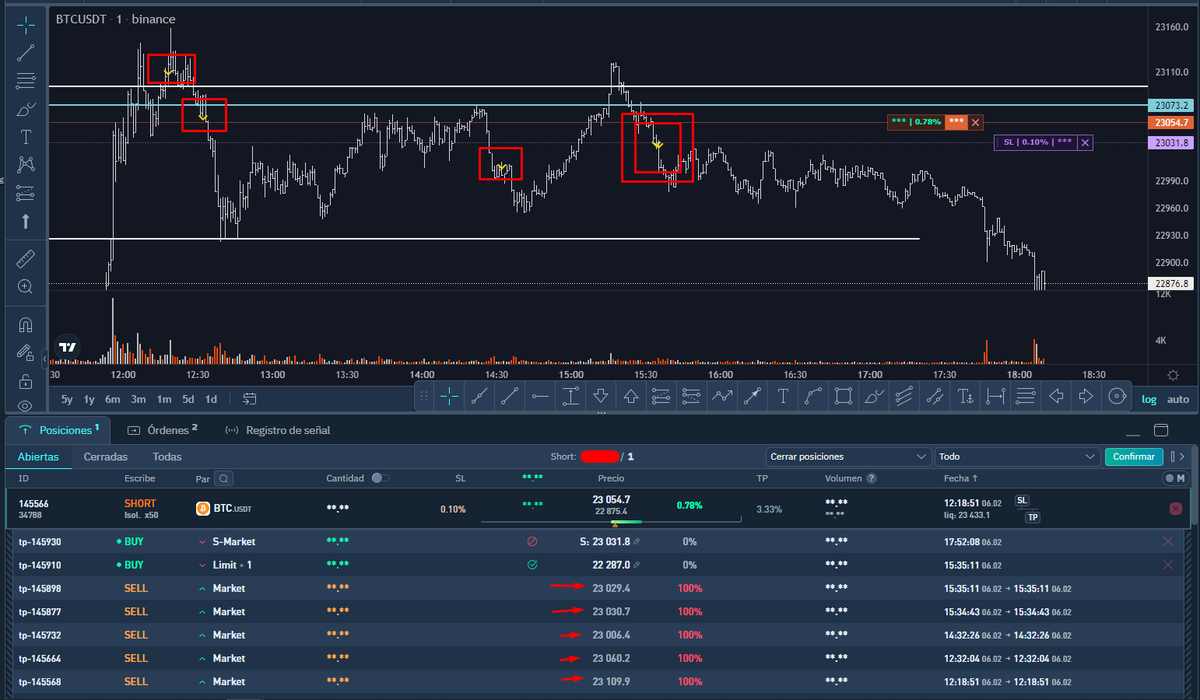Show Todas positions sub-tab
The width and height of the screenshot is (1200, 700).
pos(167,456)
